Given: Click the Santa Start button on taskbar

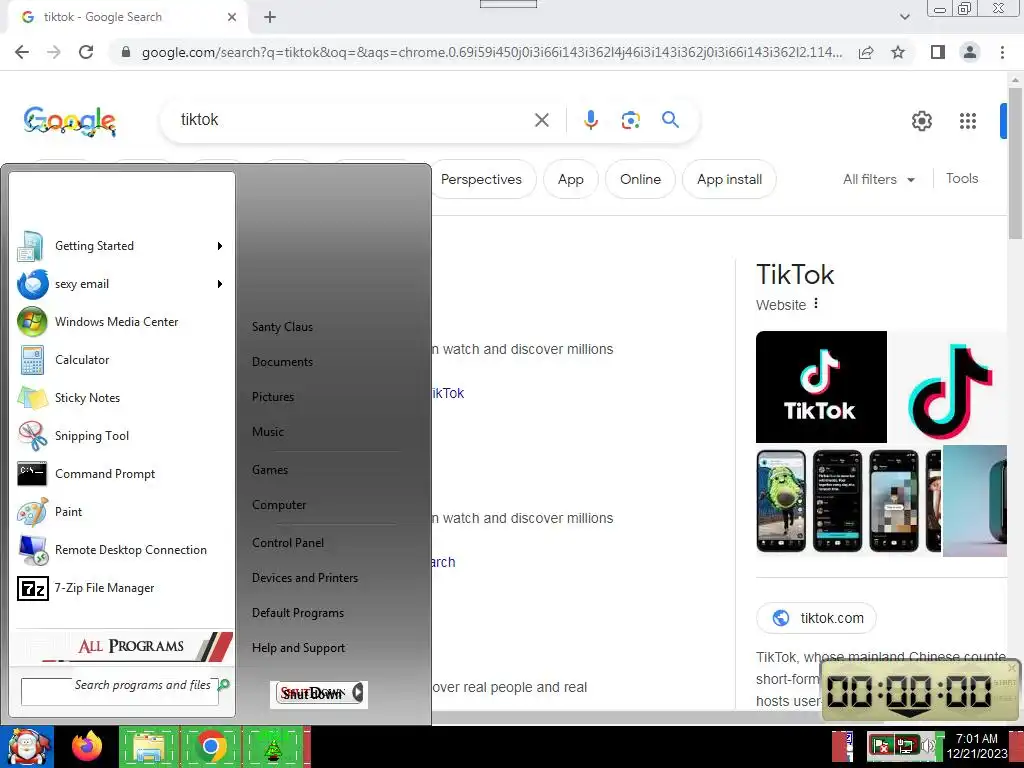Looking at the screenshot, I should click(x=27, y=747).
